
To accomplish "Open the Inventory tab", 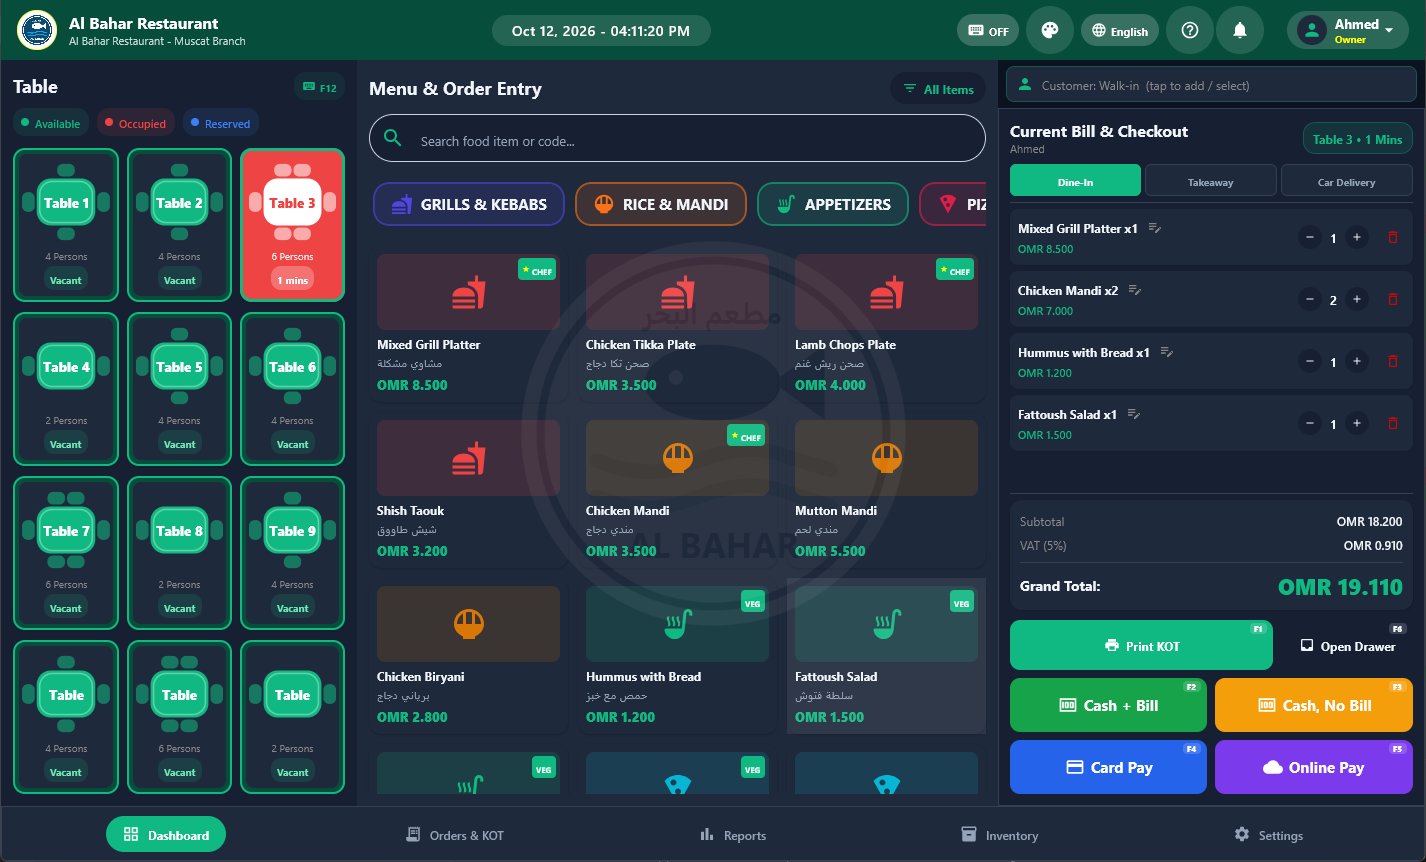I will pos(999,835).
